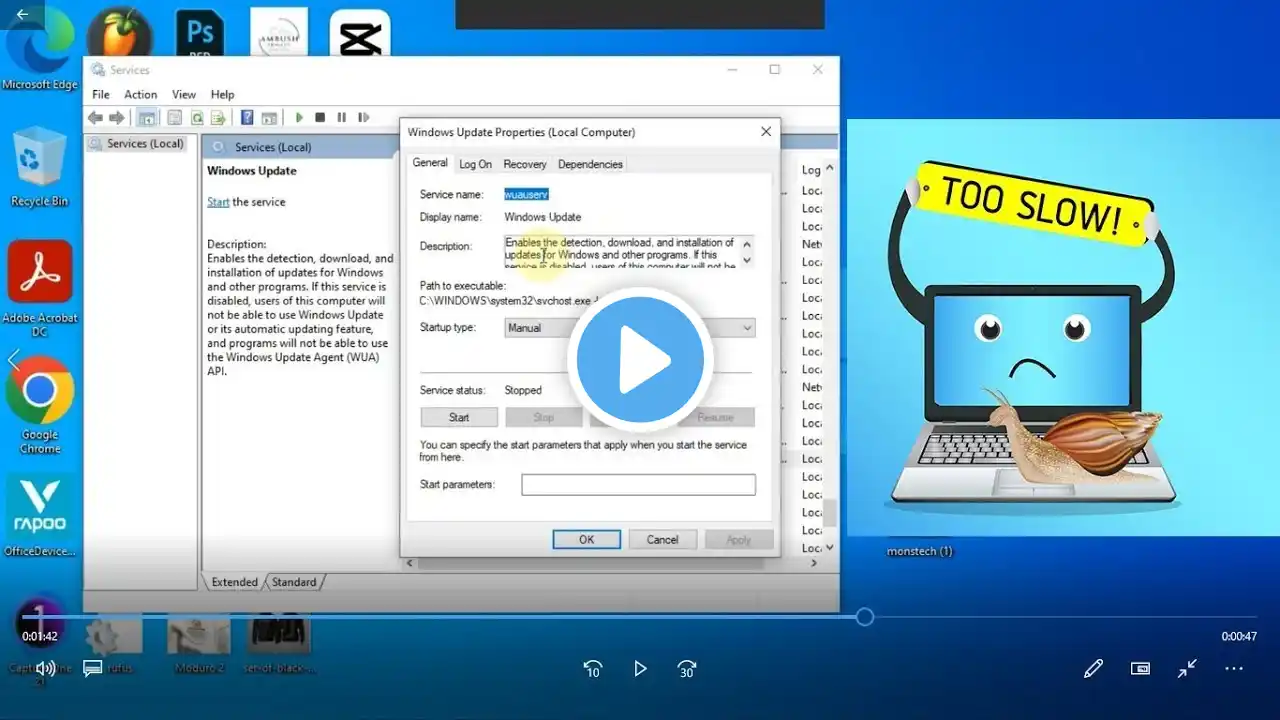Click the Stop button under Service status
The image size is (1280, 720).
[x=544, y=417]
